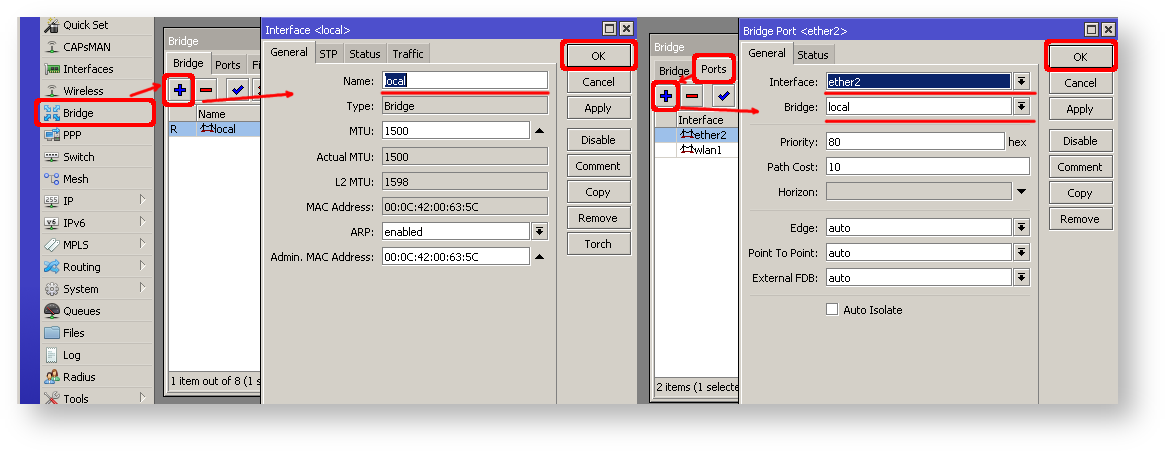The width and height of the screenshot is (1166, 452).
Task: Toggle the Auto Isolate checkbox
Action: tap(831, 310)
